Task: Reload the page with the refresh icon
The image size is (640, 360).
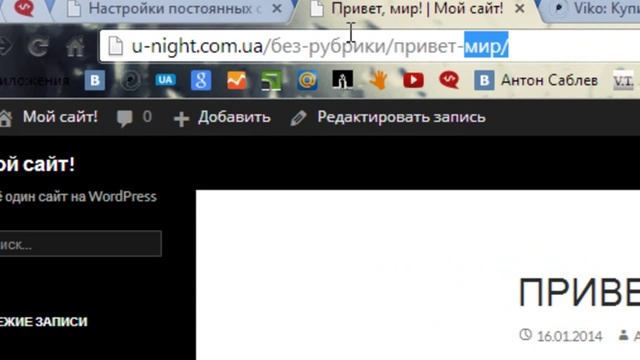Action: pyautogui.click(x=38, y=46)
